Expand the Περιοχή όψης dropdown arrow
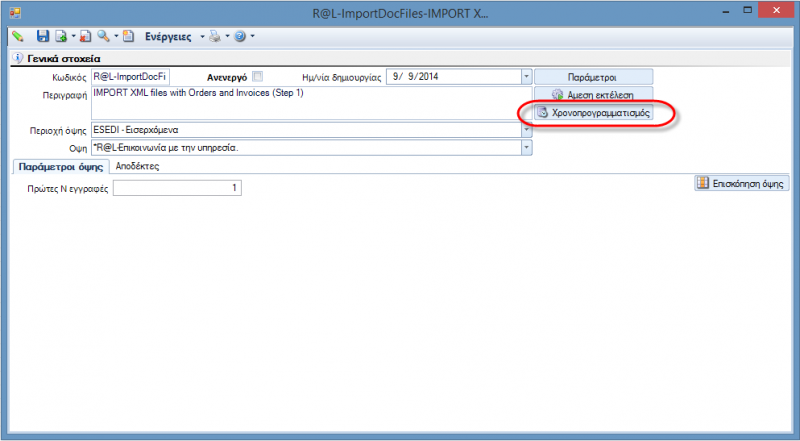This screenshot has height=441, width=800. point(526,130)
